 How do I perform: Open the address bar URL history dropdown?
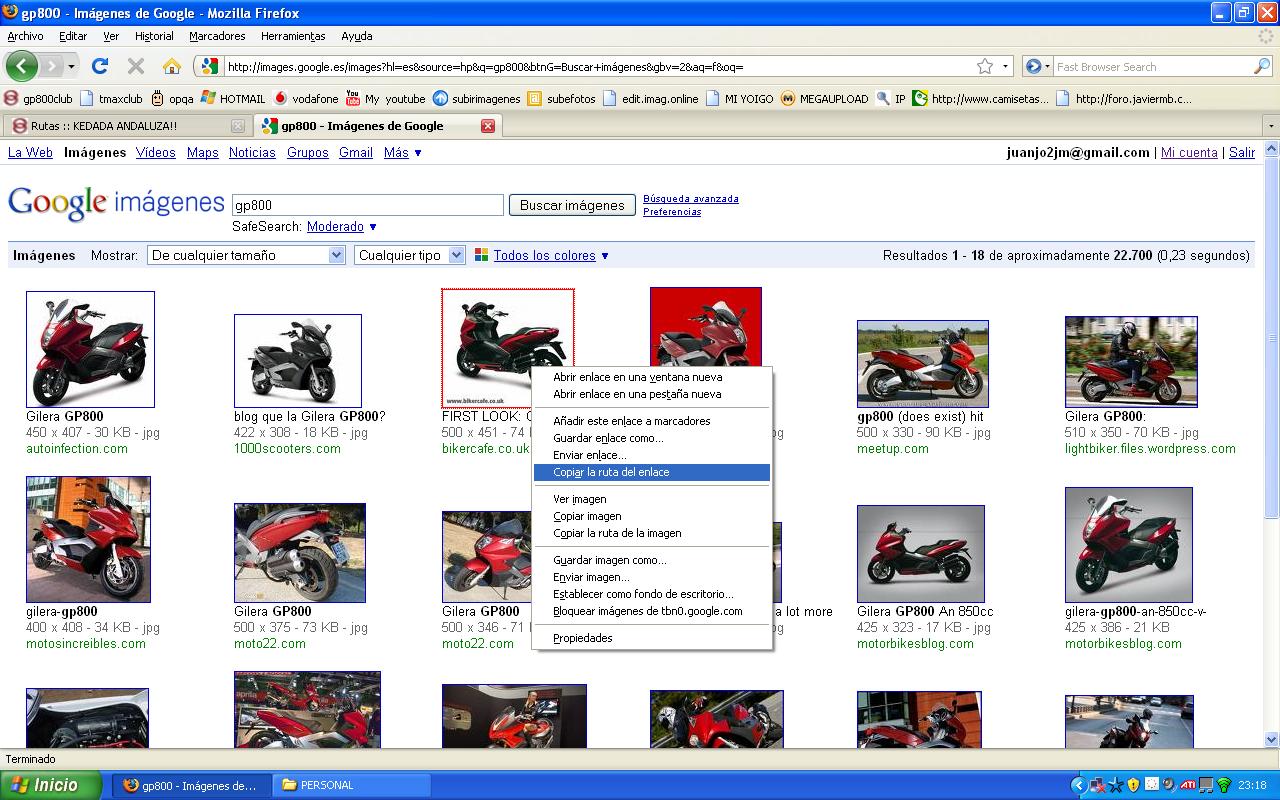click(x=1005, y=67)
